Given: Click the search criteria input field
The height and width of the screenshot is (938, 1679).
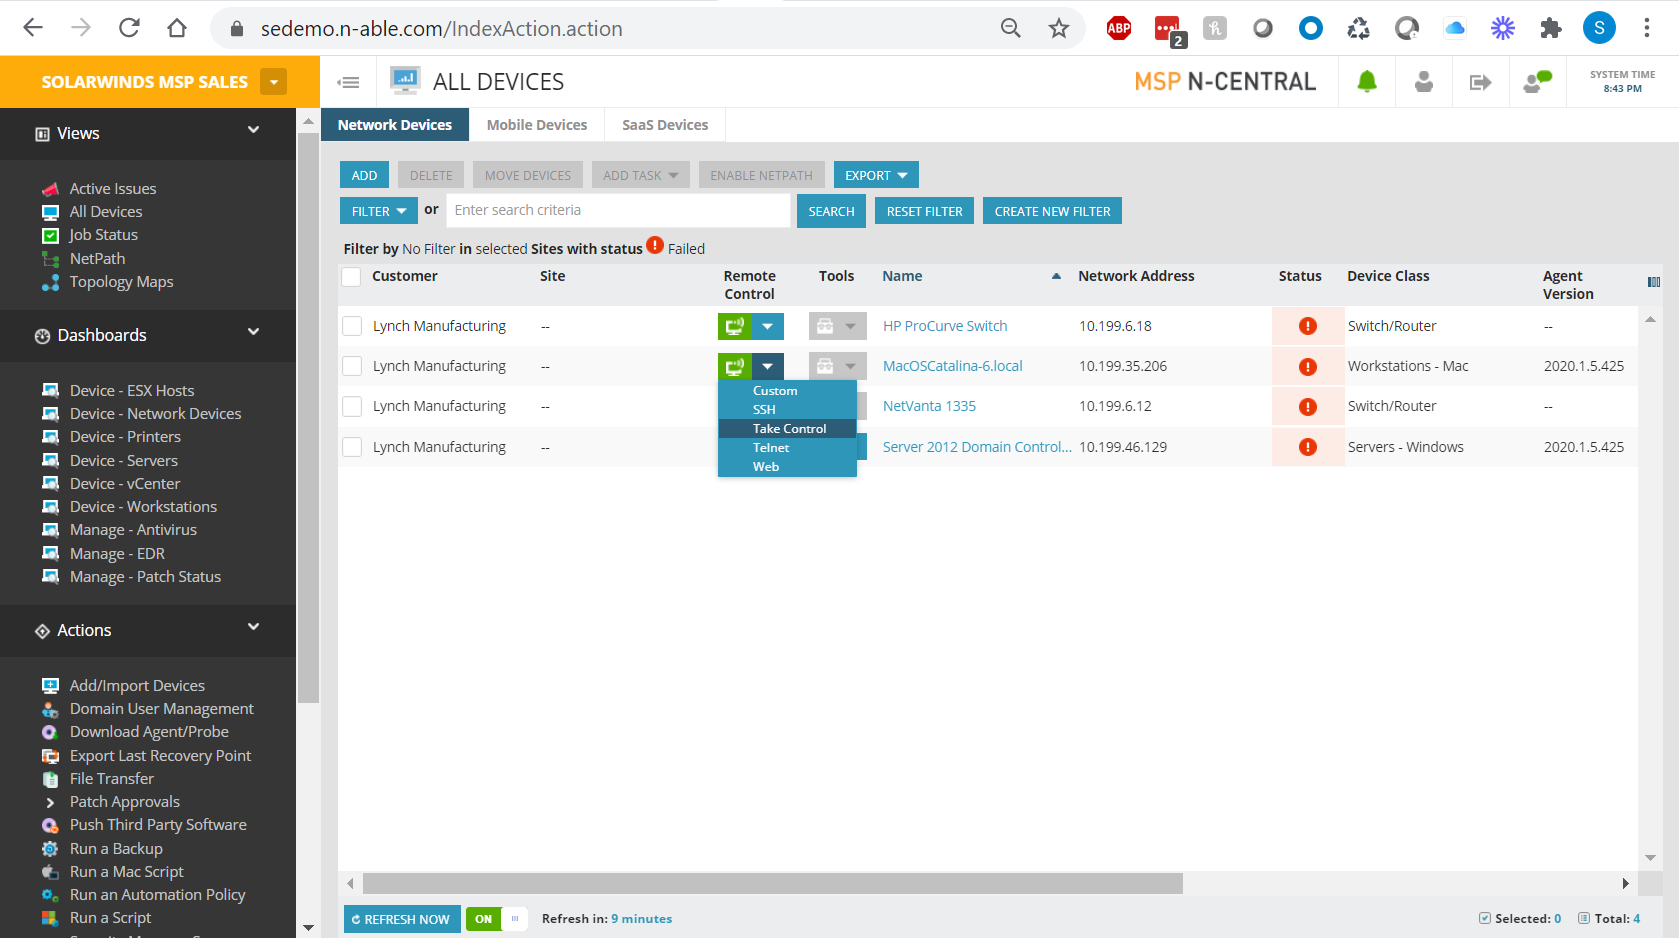Looking at the screenshot, I should pos(618,210).
